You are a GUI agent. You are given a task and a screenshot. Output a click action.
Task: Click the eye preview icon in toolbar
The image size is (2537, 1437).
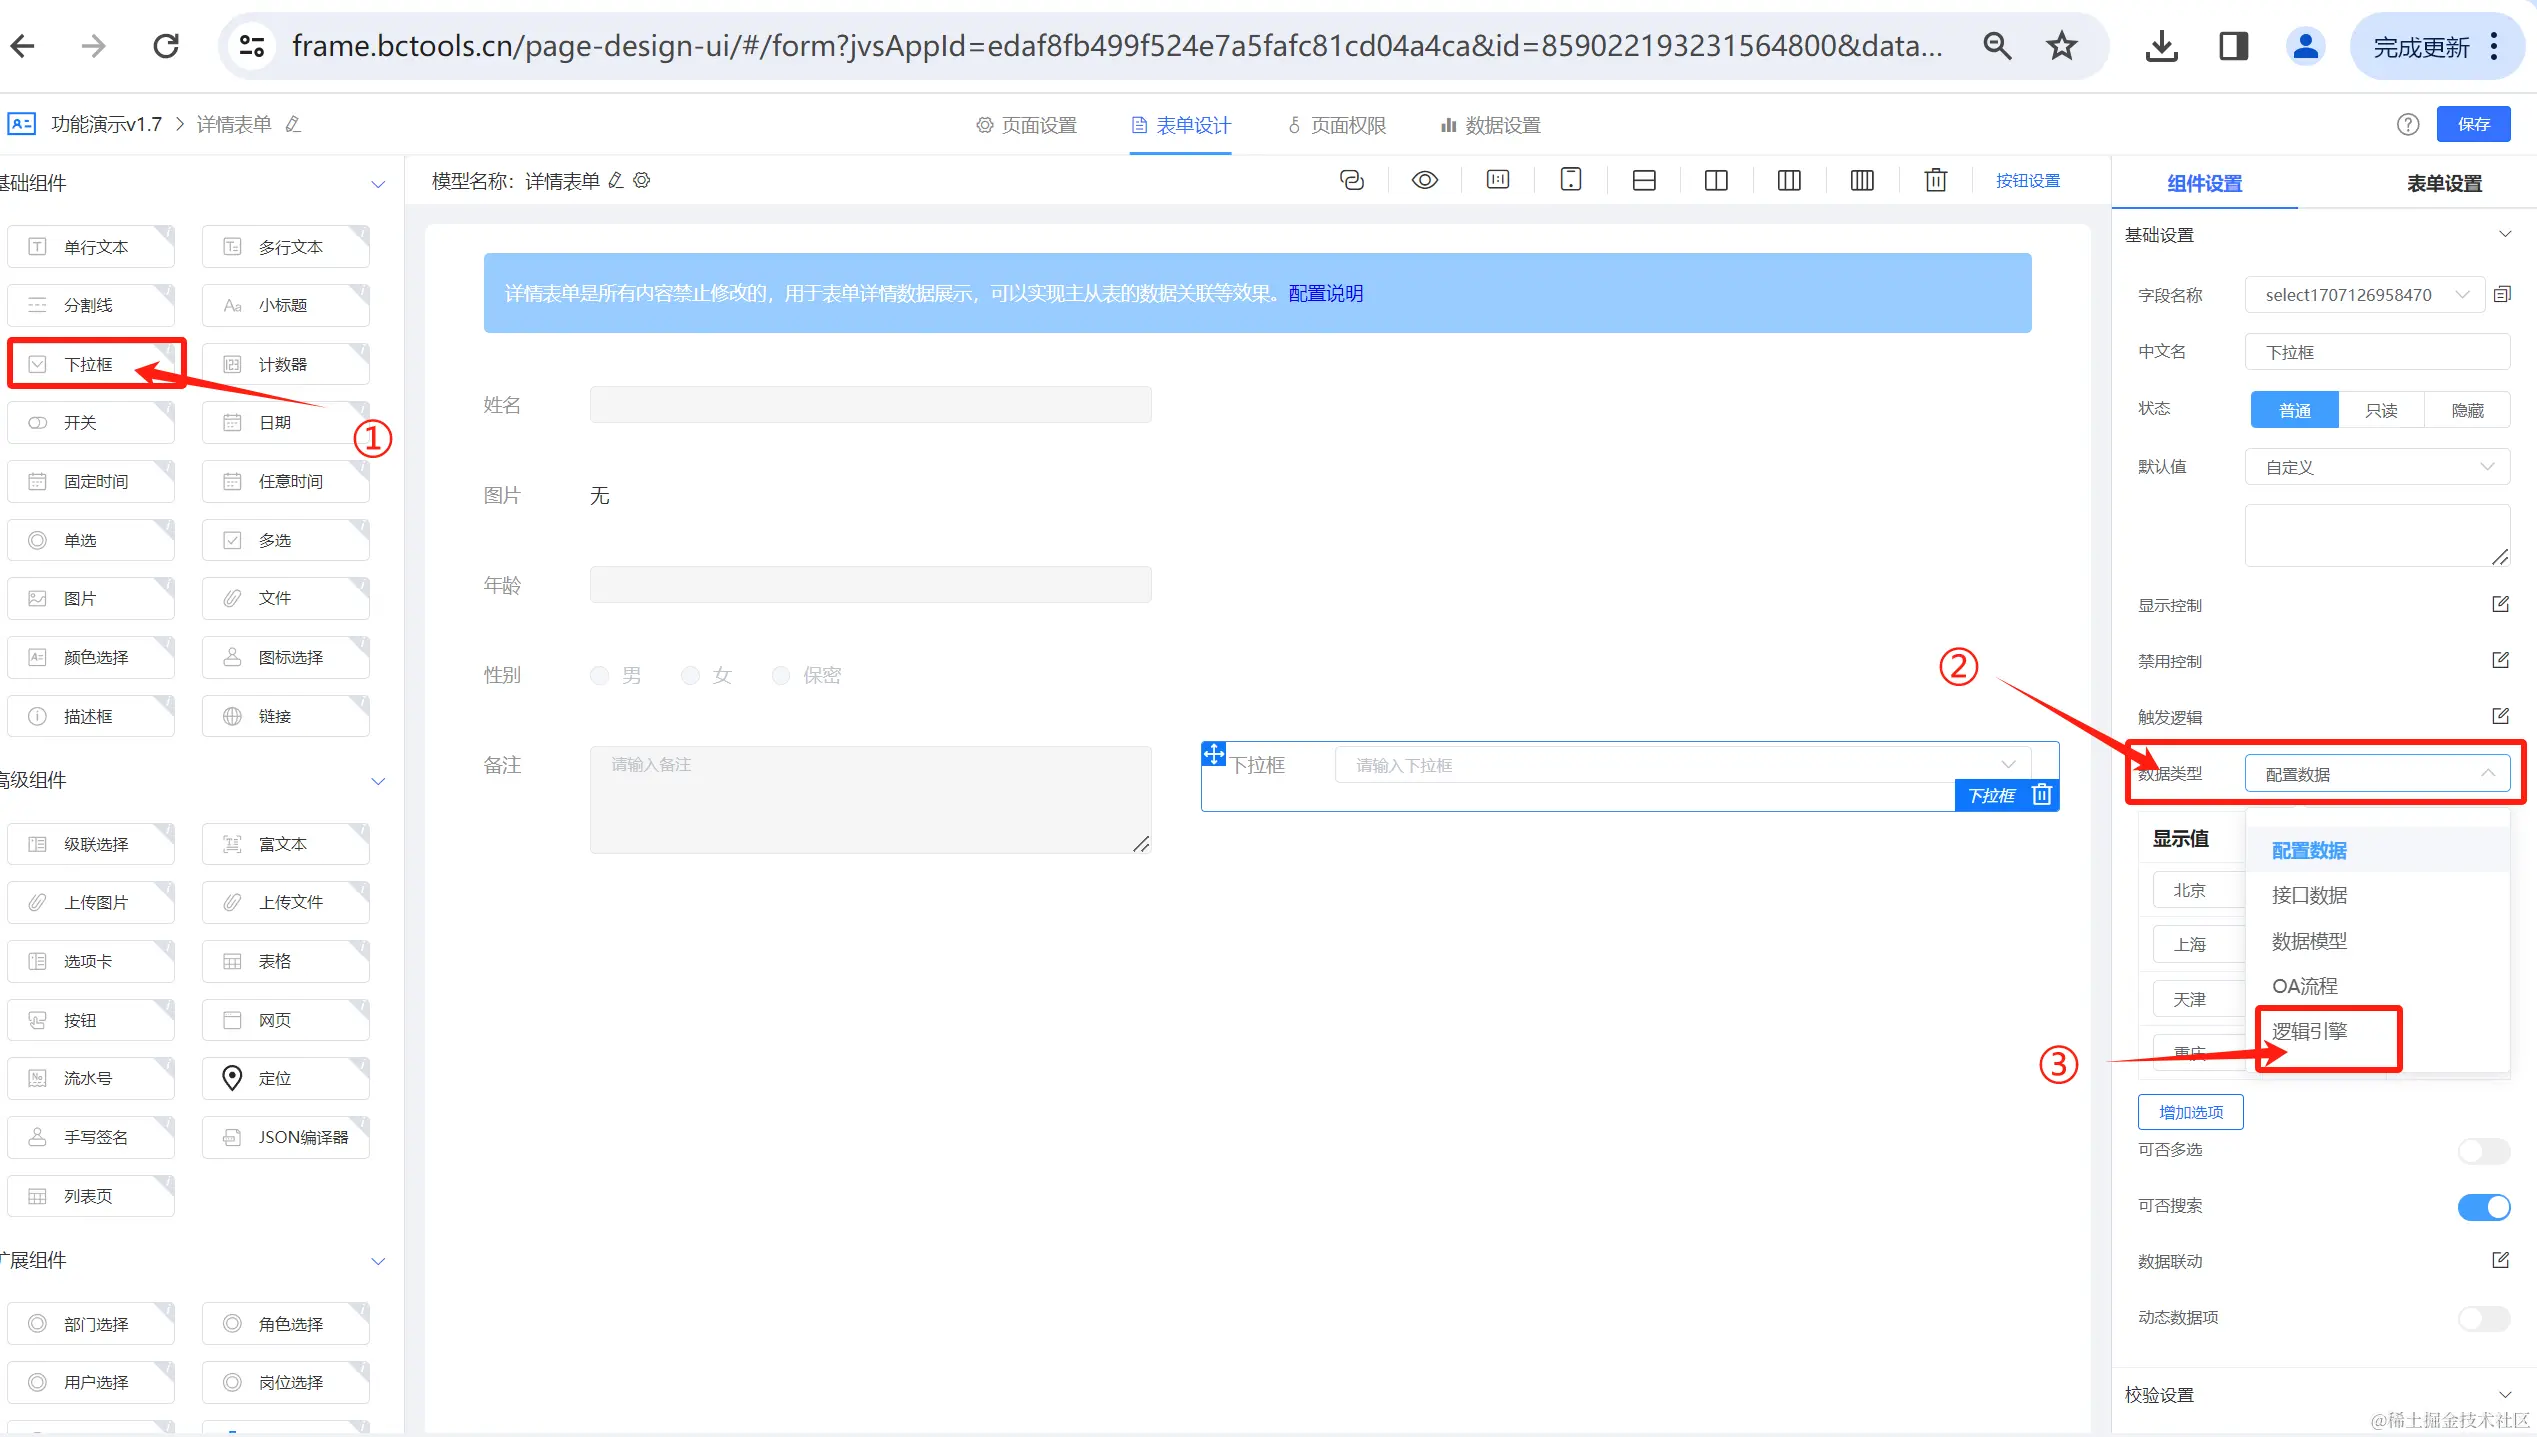1424,180
